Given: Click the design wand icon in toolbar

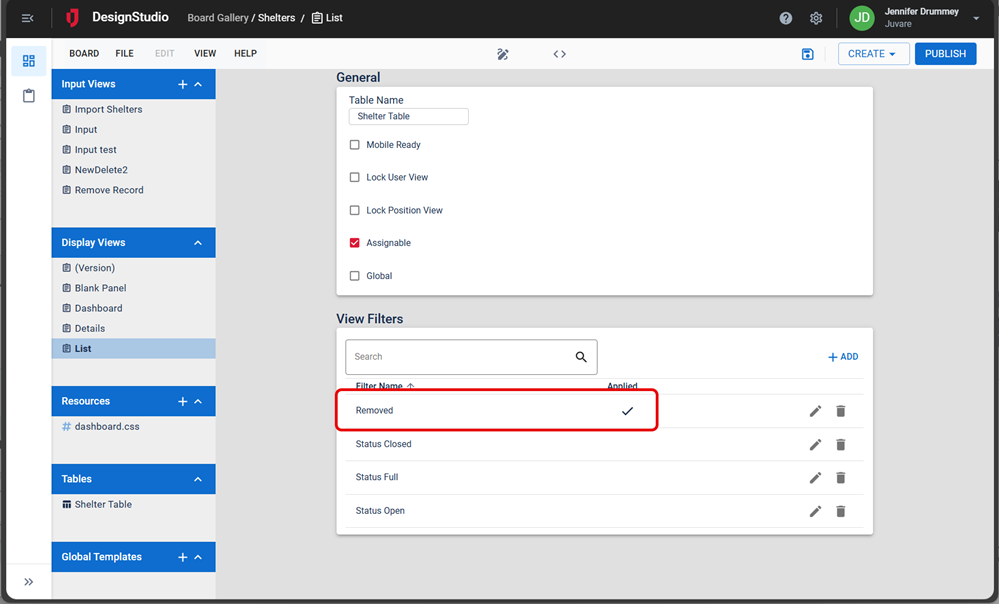Looking at the screenshot, I should point(503,54).
